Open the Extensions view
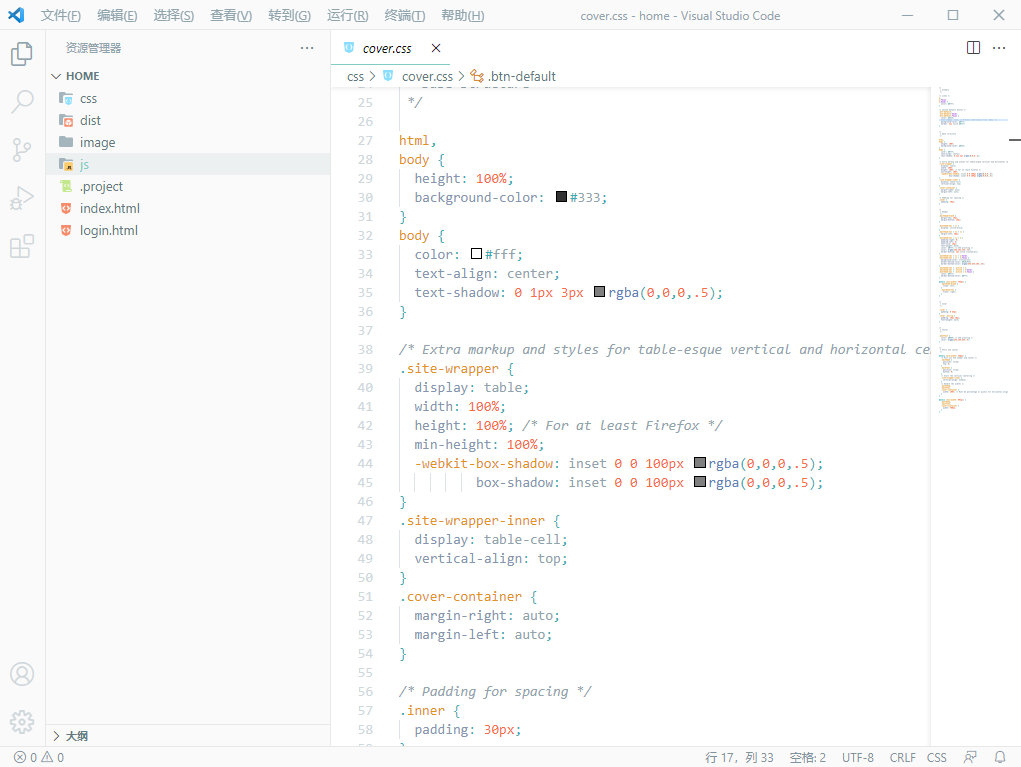This screenshot has width=1021, height=767. [x=22, y=246]
